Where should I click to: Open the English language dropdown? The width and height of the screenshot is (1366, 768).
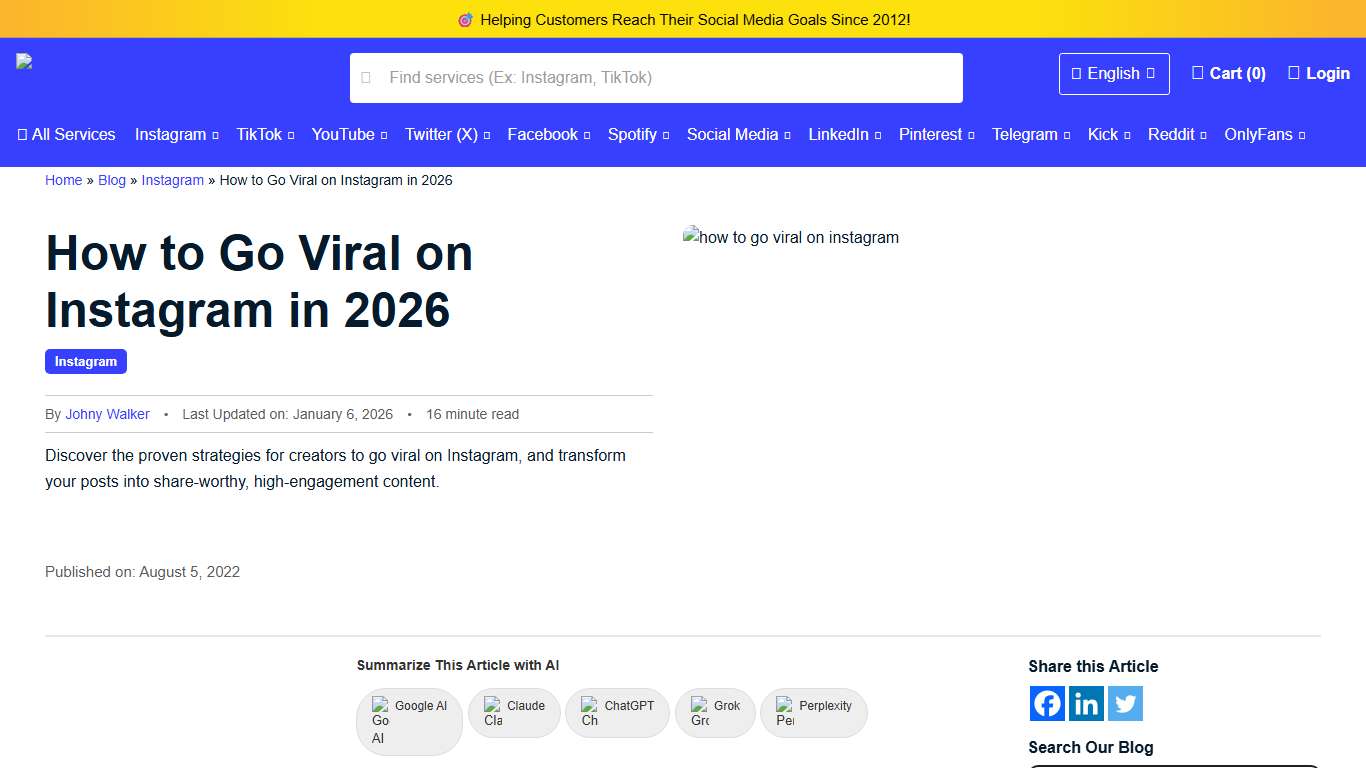pyautogui.click(x=1113, y=73)
